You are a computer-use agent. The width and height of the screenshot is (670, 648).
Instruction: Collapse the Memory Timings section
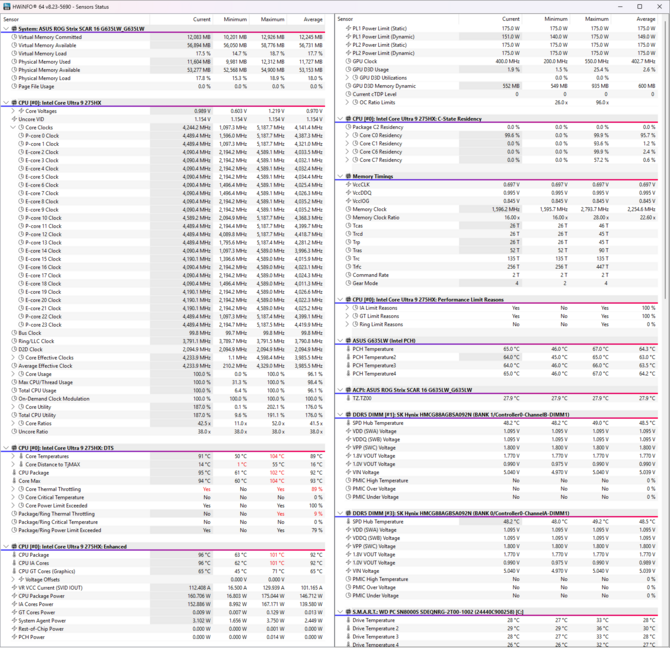(340, 176)
